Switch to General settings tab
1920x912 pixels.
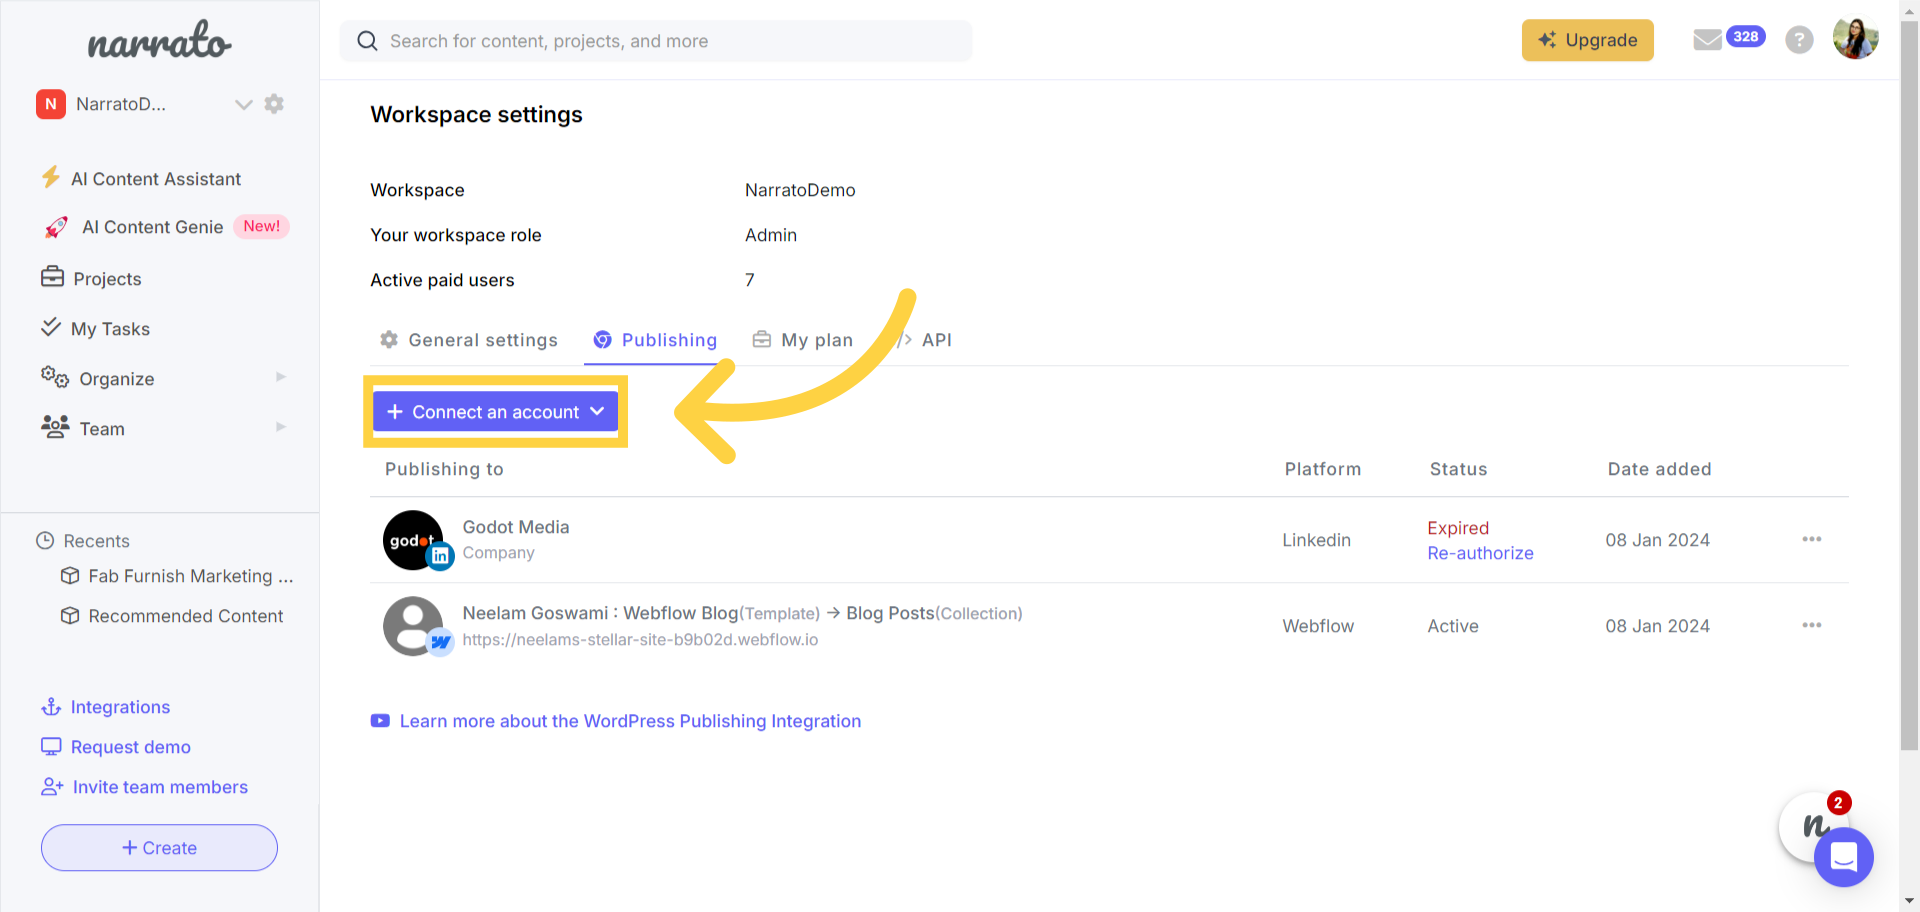(x=468, y=340)
